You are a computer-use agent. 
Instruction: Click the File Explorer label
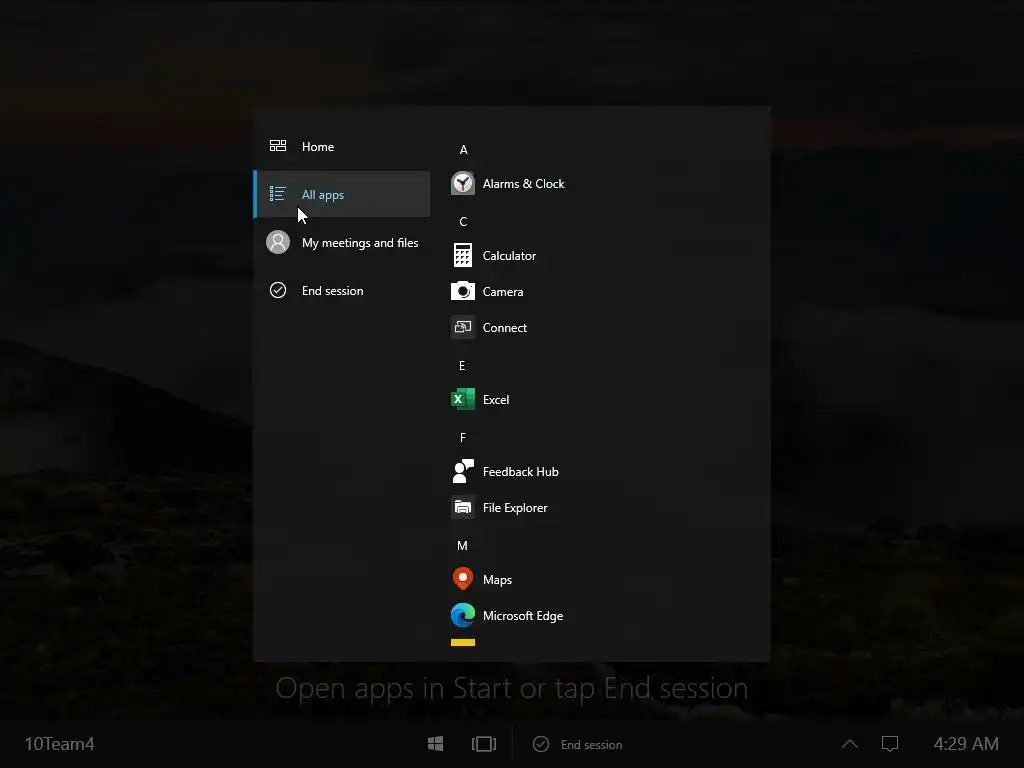(x=515, y=507)
